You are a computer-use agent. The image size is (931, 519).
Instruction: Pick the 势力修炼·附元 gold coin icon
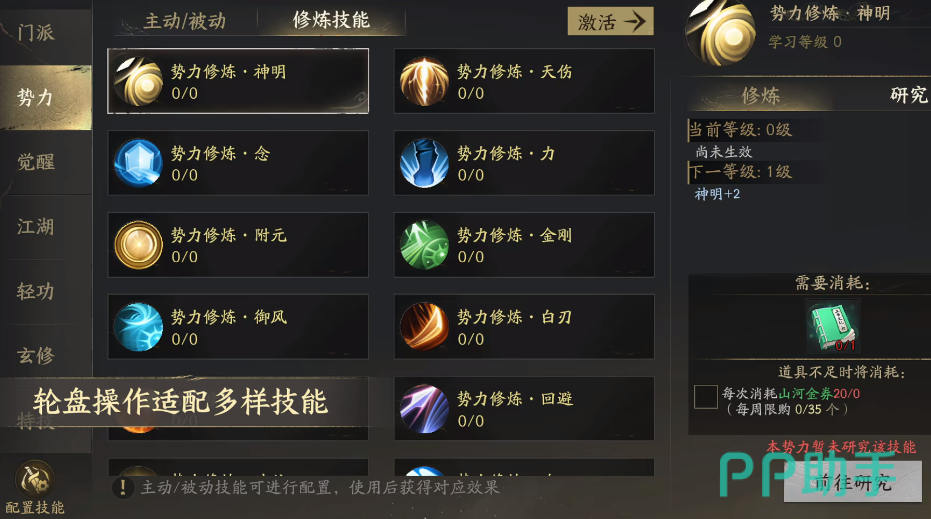point(138,245)
